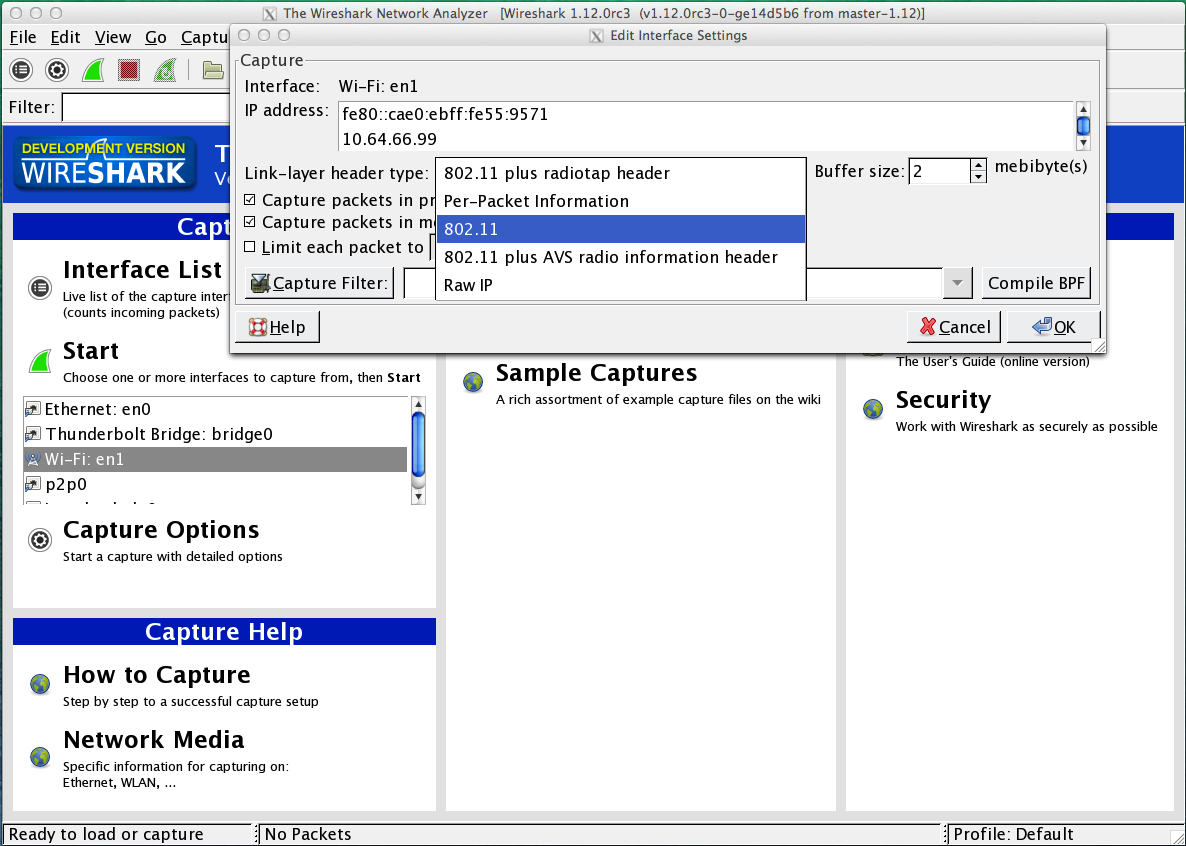The height and width of the screenshot is (846, 1186).
Task: Click The User's Guide (online version) text
Action: pyautogui.click(x=992, y=362)
